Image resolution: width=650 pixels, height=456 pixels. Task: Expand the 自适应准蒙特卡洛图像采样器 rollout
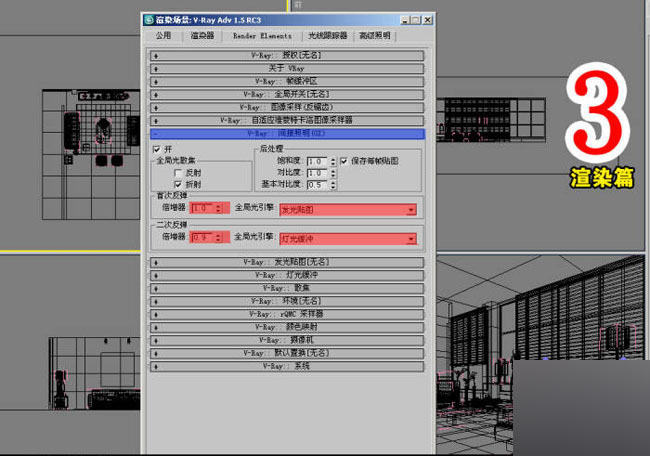point(287,121)
